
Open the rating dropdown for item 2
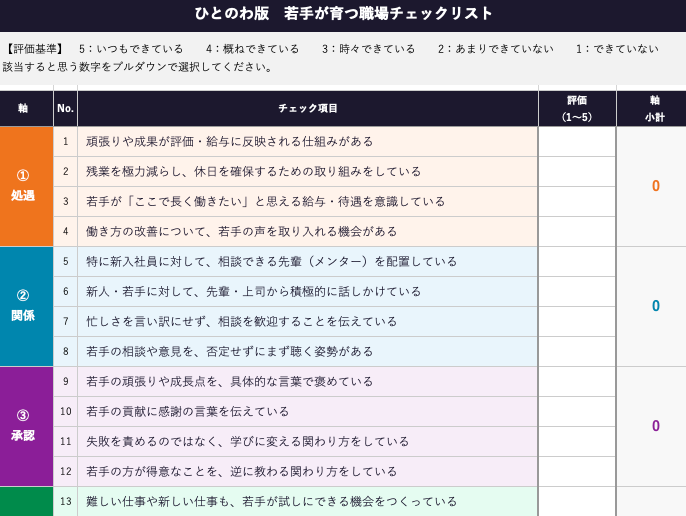coord(577,172)
